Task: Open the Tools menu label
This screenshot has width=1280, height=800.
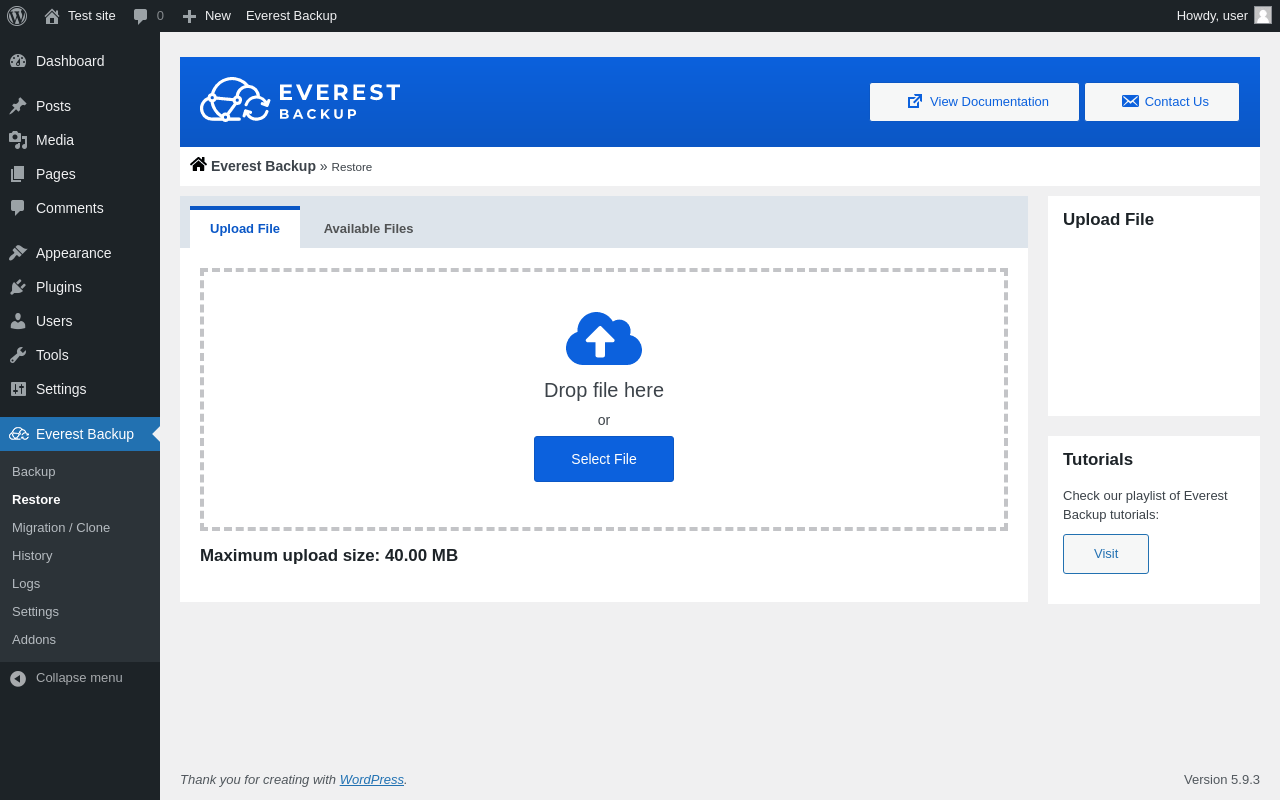Action: (x=52, y=355)
